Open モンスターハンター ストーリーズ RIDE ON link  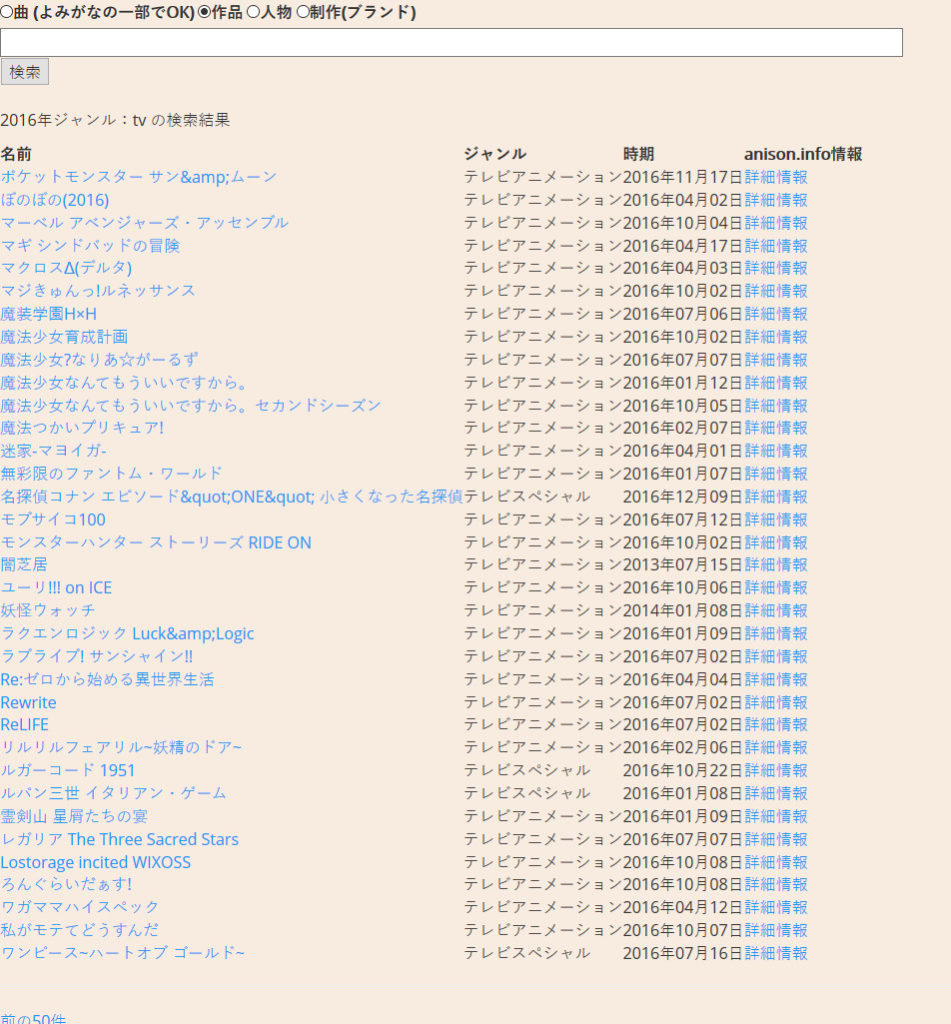coord(156,543)
